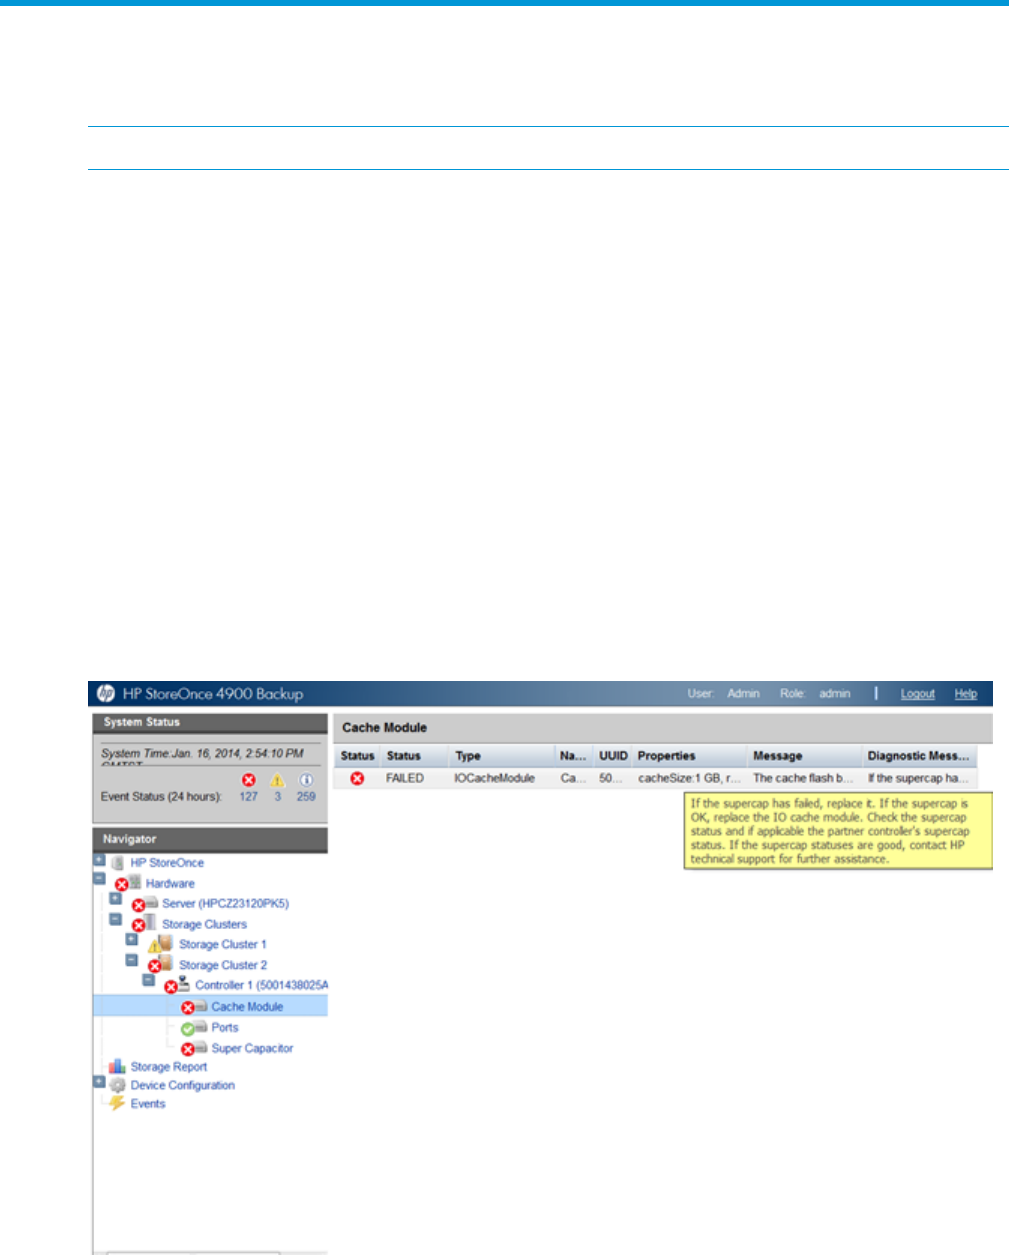Expand the Storage Cluster 1 node

[131, 940]
